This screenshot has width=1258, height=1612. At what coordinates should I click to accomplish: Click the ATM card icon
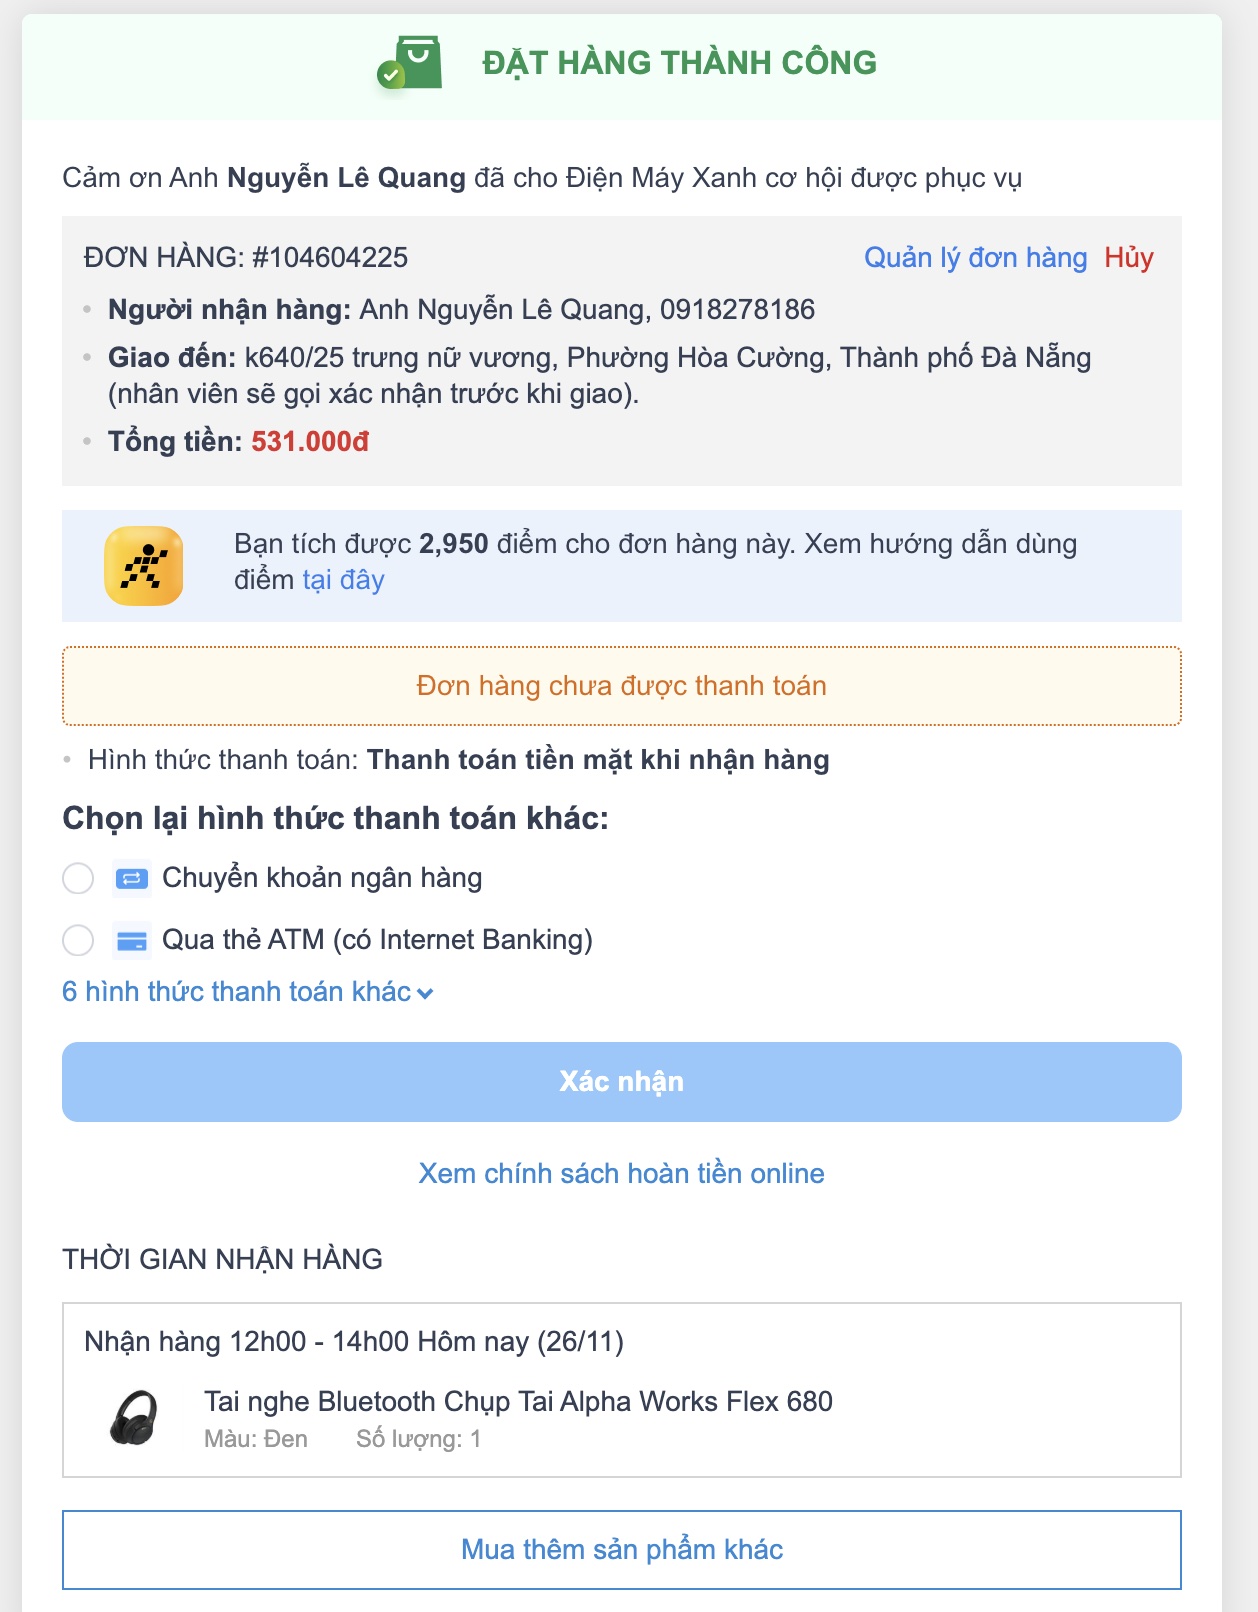tap(132, 941)
